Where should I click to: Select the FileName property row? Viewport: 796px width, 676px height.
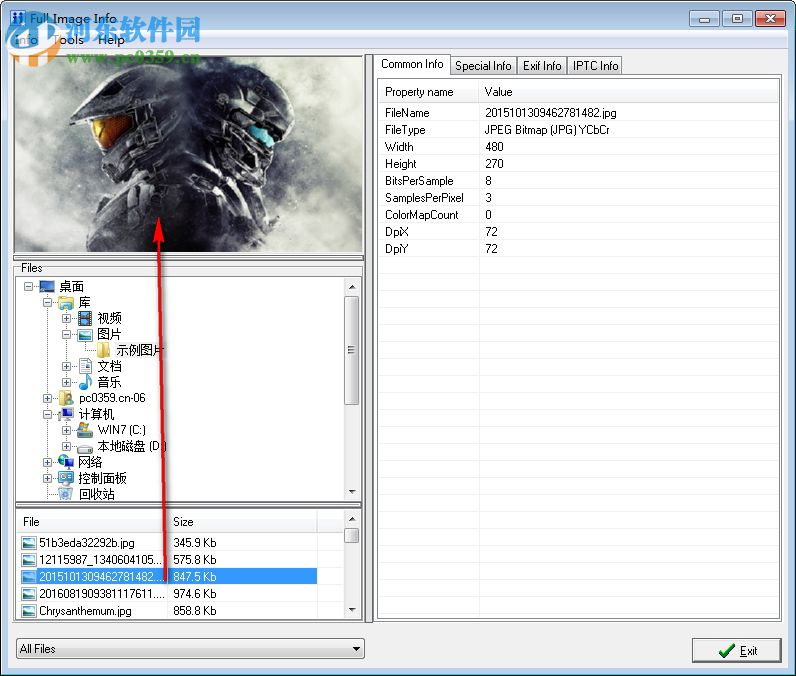coord(579,112)
